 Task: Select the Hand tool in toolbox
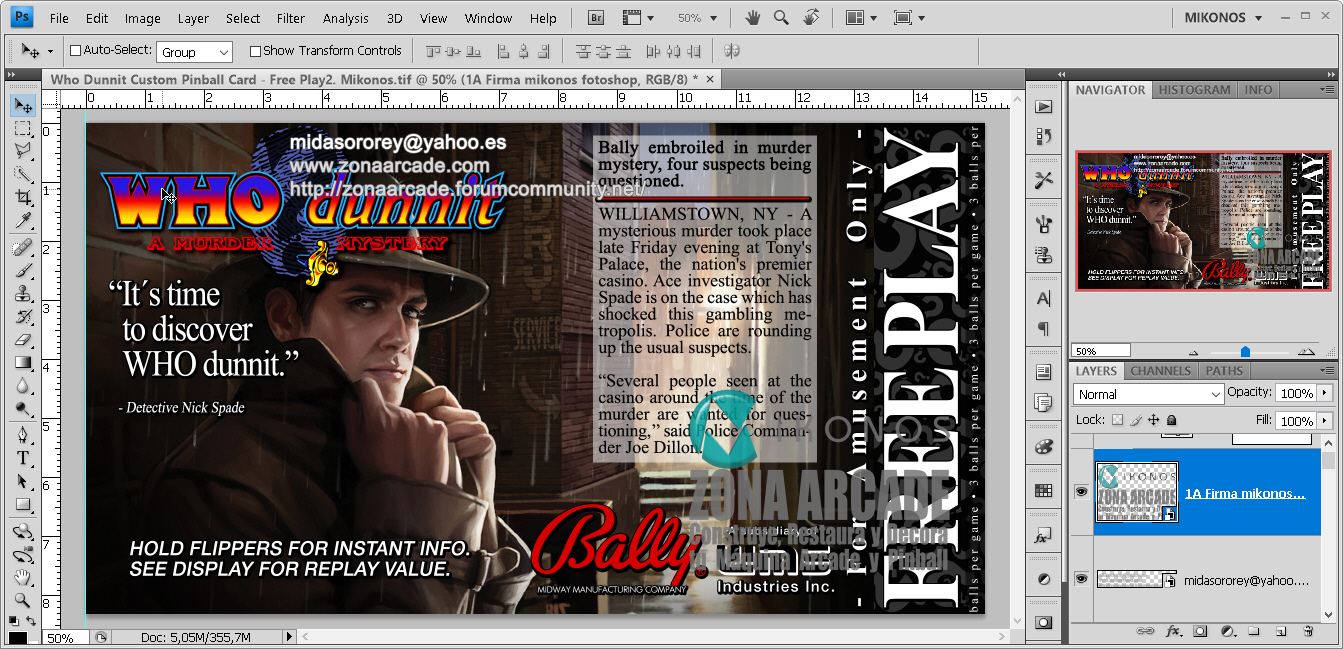coord(22,578)
